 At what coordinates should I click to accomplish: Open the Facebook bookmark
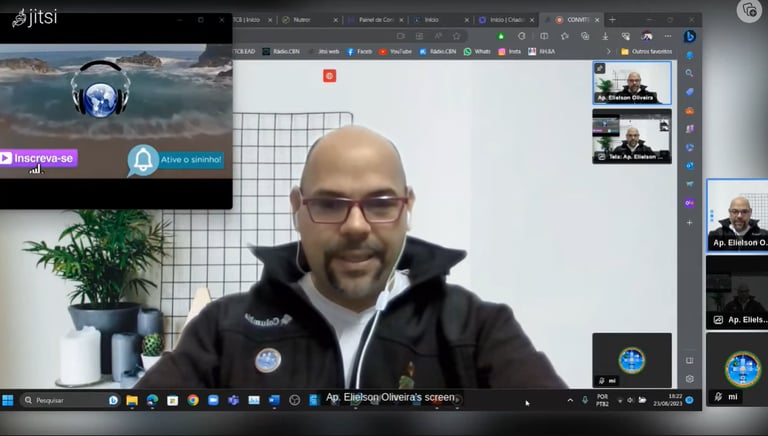pyautogui.click(x=359, y=51)
